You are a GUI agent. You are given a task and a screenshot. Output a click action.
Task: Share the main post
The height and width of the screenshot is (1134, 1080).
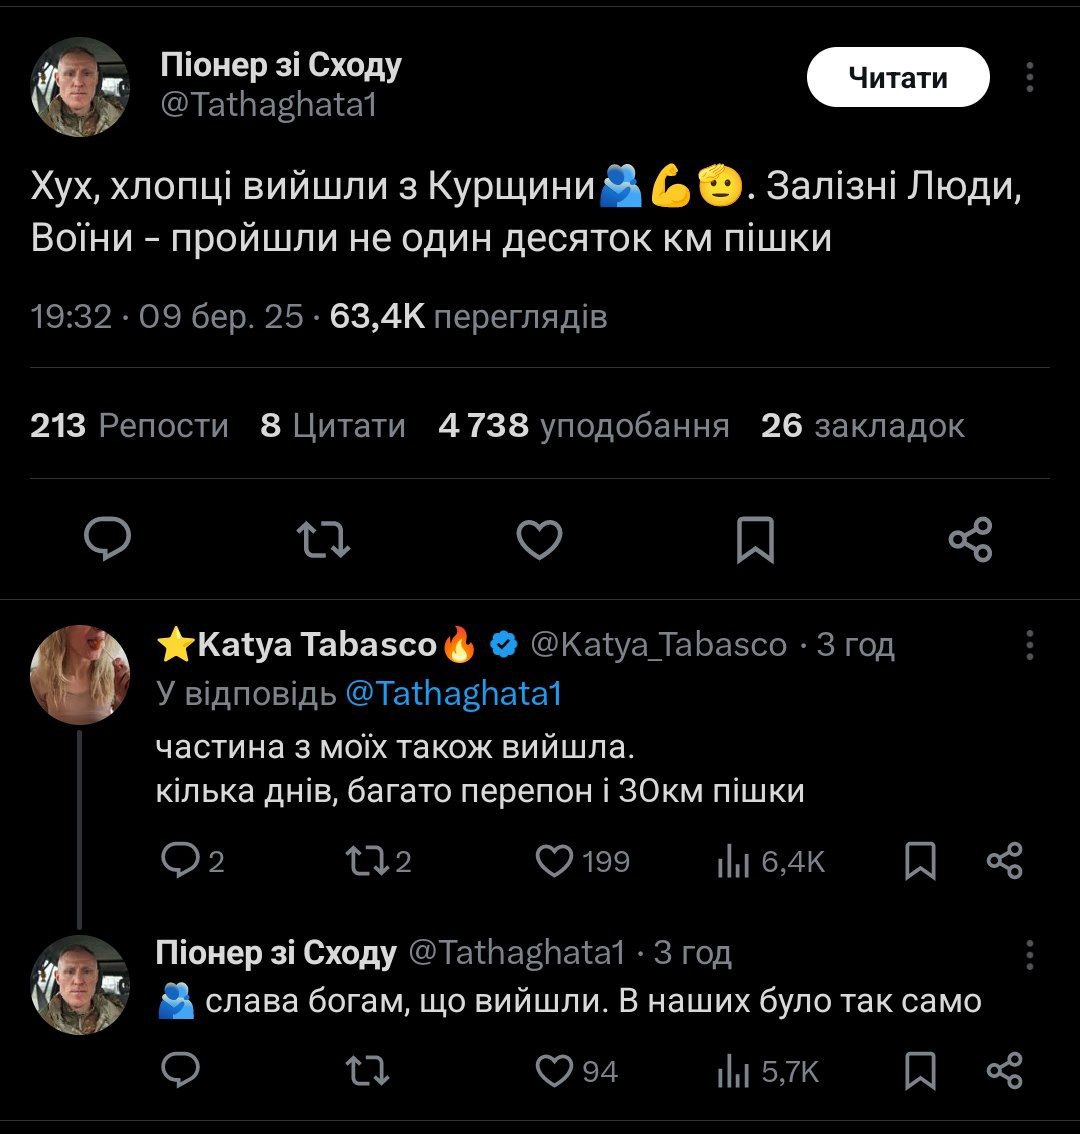pyautogui.click(x=970, y=540)
